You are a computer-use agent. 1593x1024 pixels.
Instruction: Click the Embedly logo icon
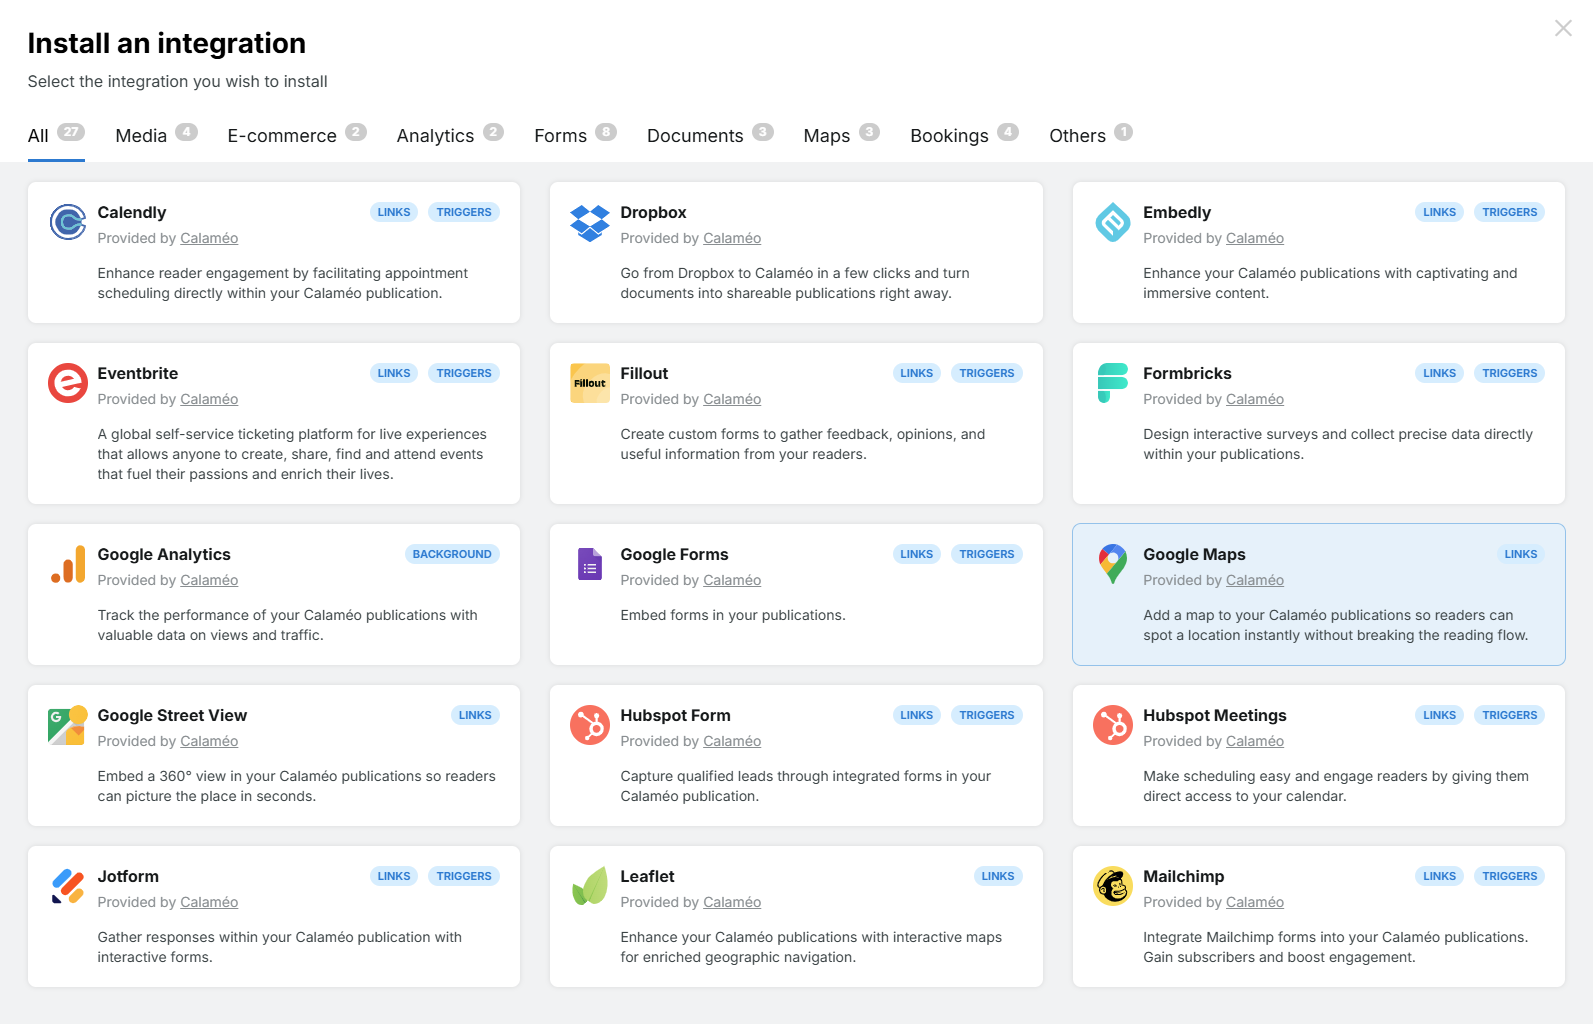[1113, 222]
